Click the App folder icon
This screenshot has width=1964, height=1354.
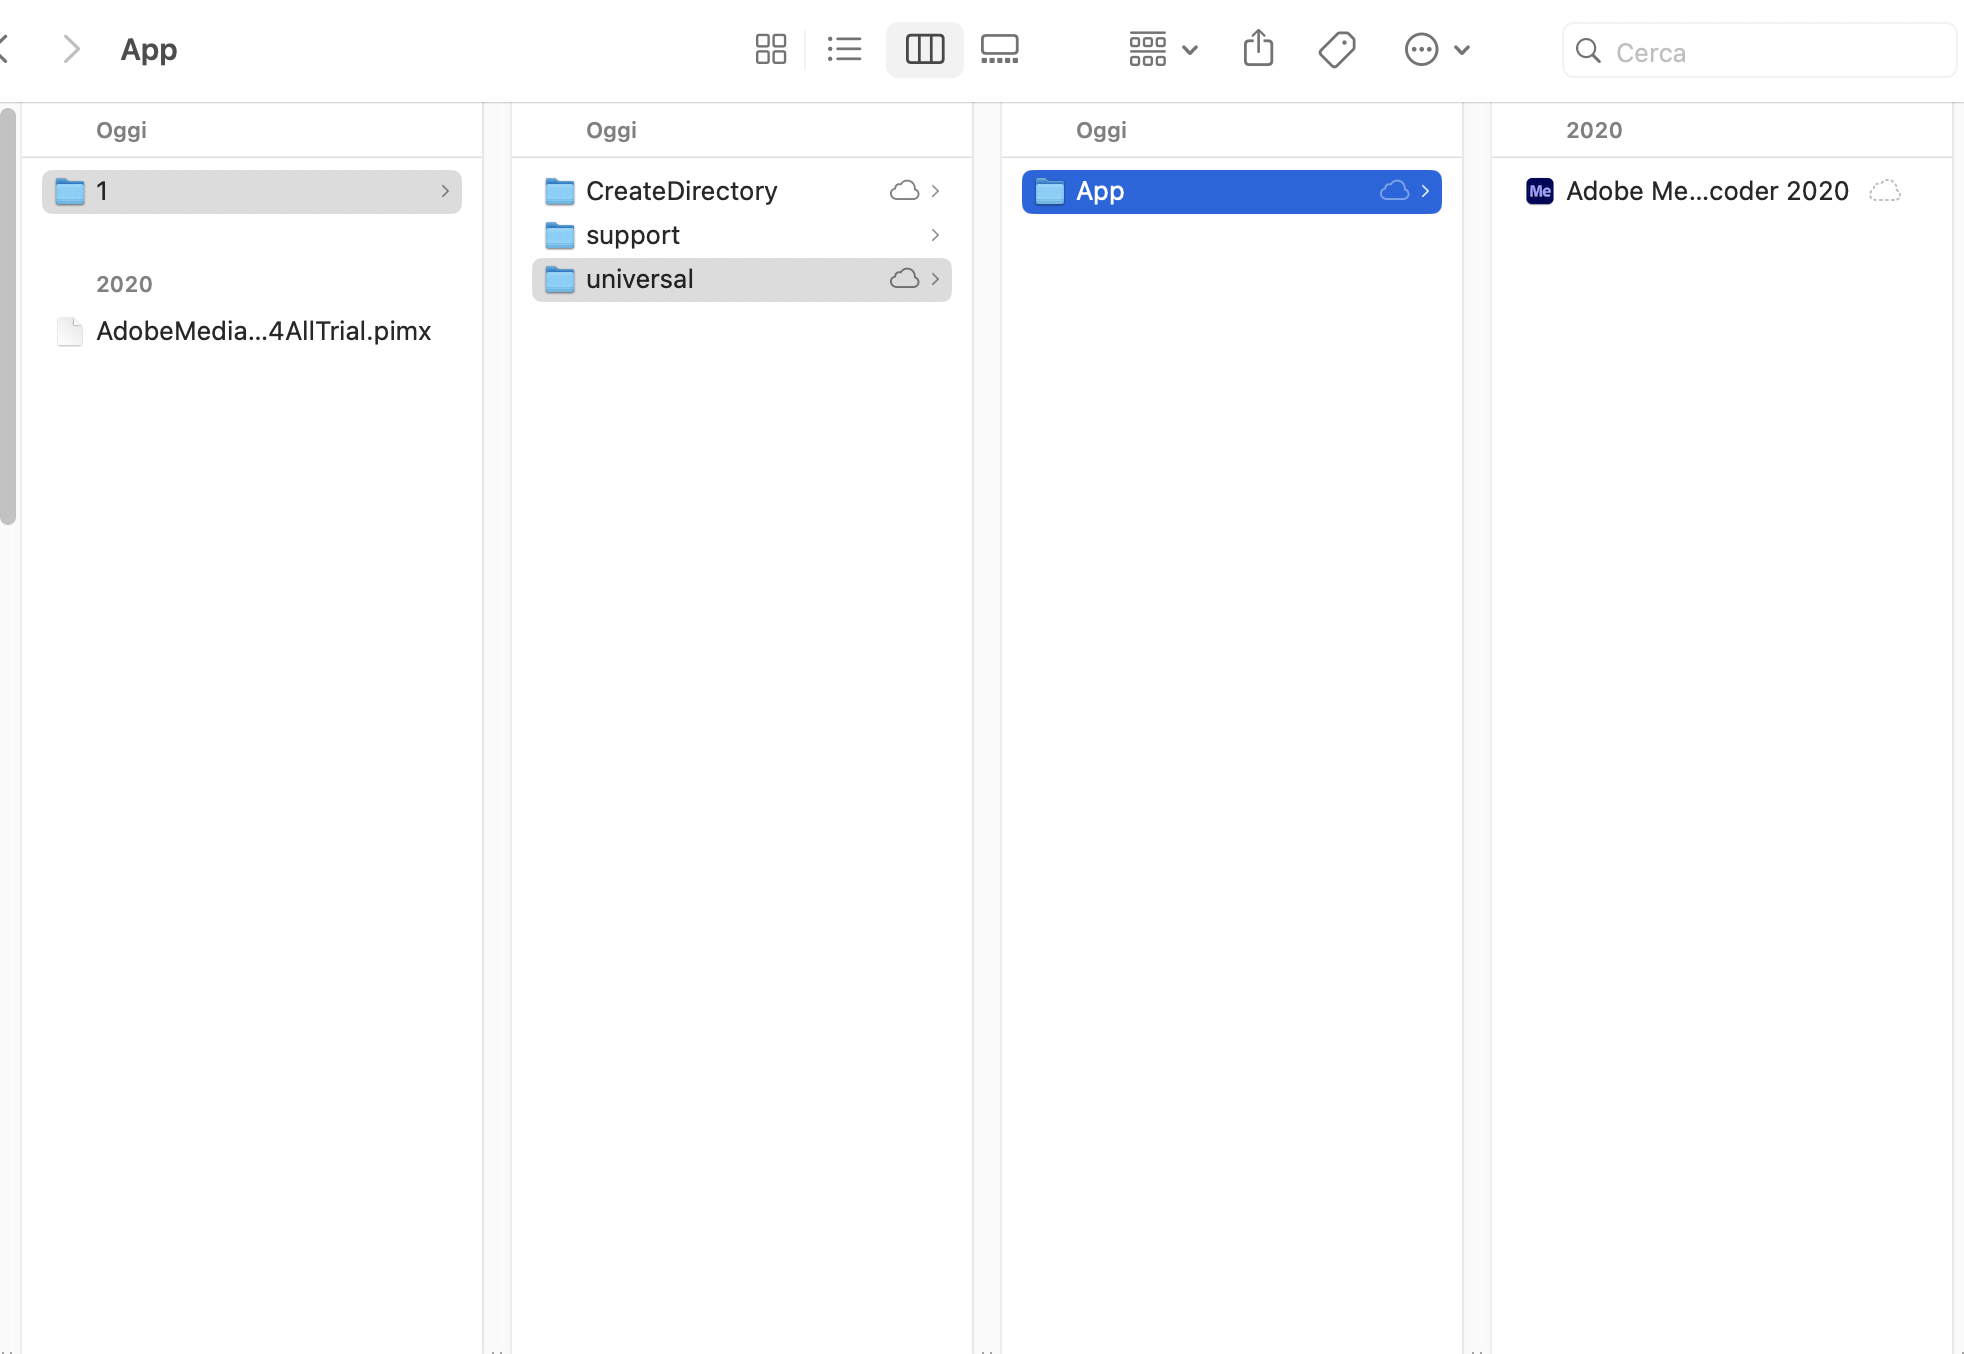(1050, 191)
